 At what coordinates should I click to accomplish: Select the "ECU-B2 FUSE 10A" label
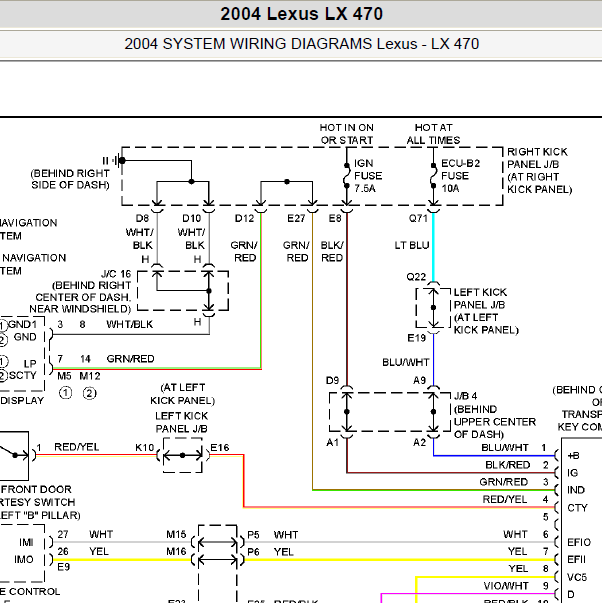[x=460, y=176]
